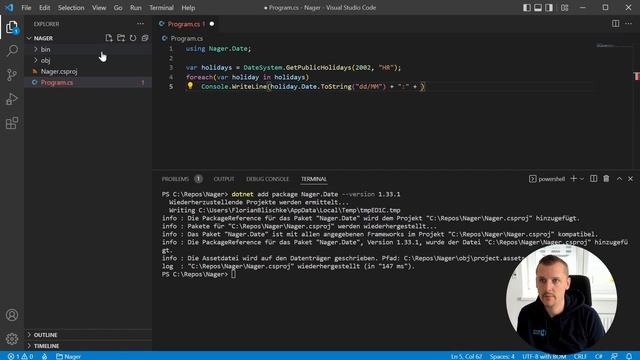Split the terminal panel
Viewport: 640px width, 360px height.
593,179
